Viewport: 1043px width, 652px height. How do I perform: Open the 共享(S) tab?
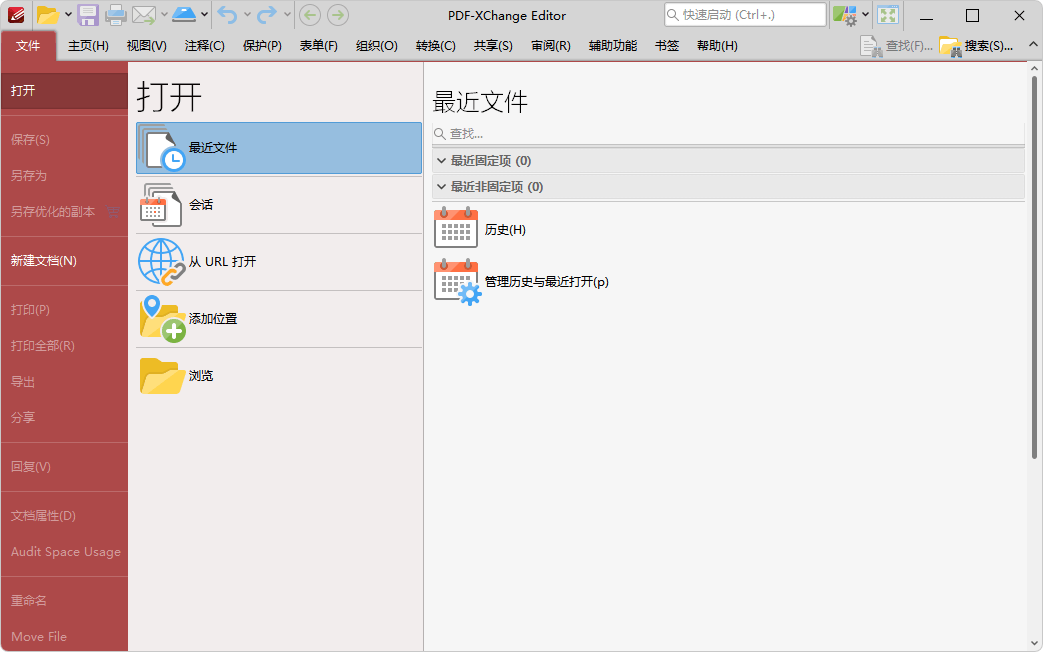(x=493, y=46)
